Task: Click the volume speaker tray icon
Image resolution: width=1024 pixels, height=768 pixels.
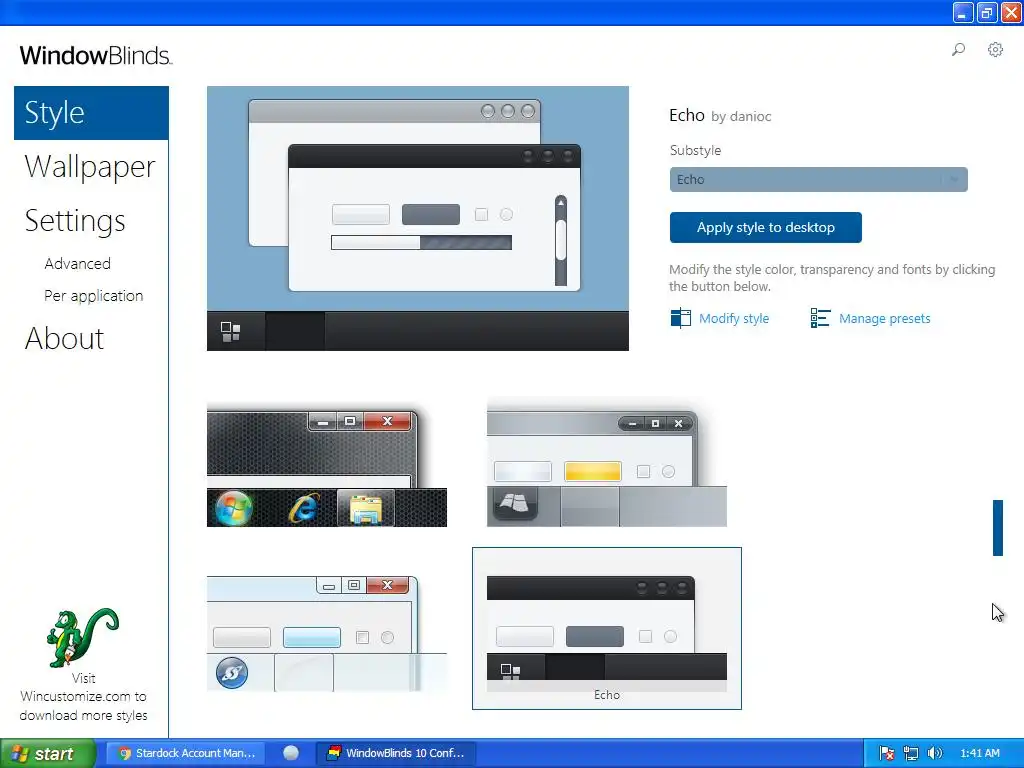Action: pos(935,754)
